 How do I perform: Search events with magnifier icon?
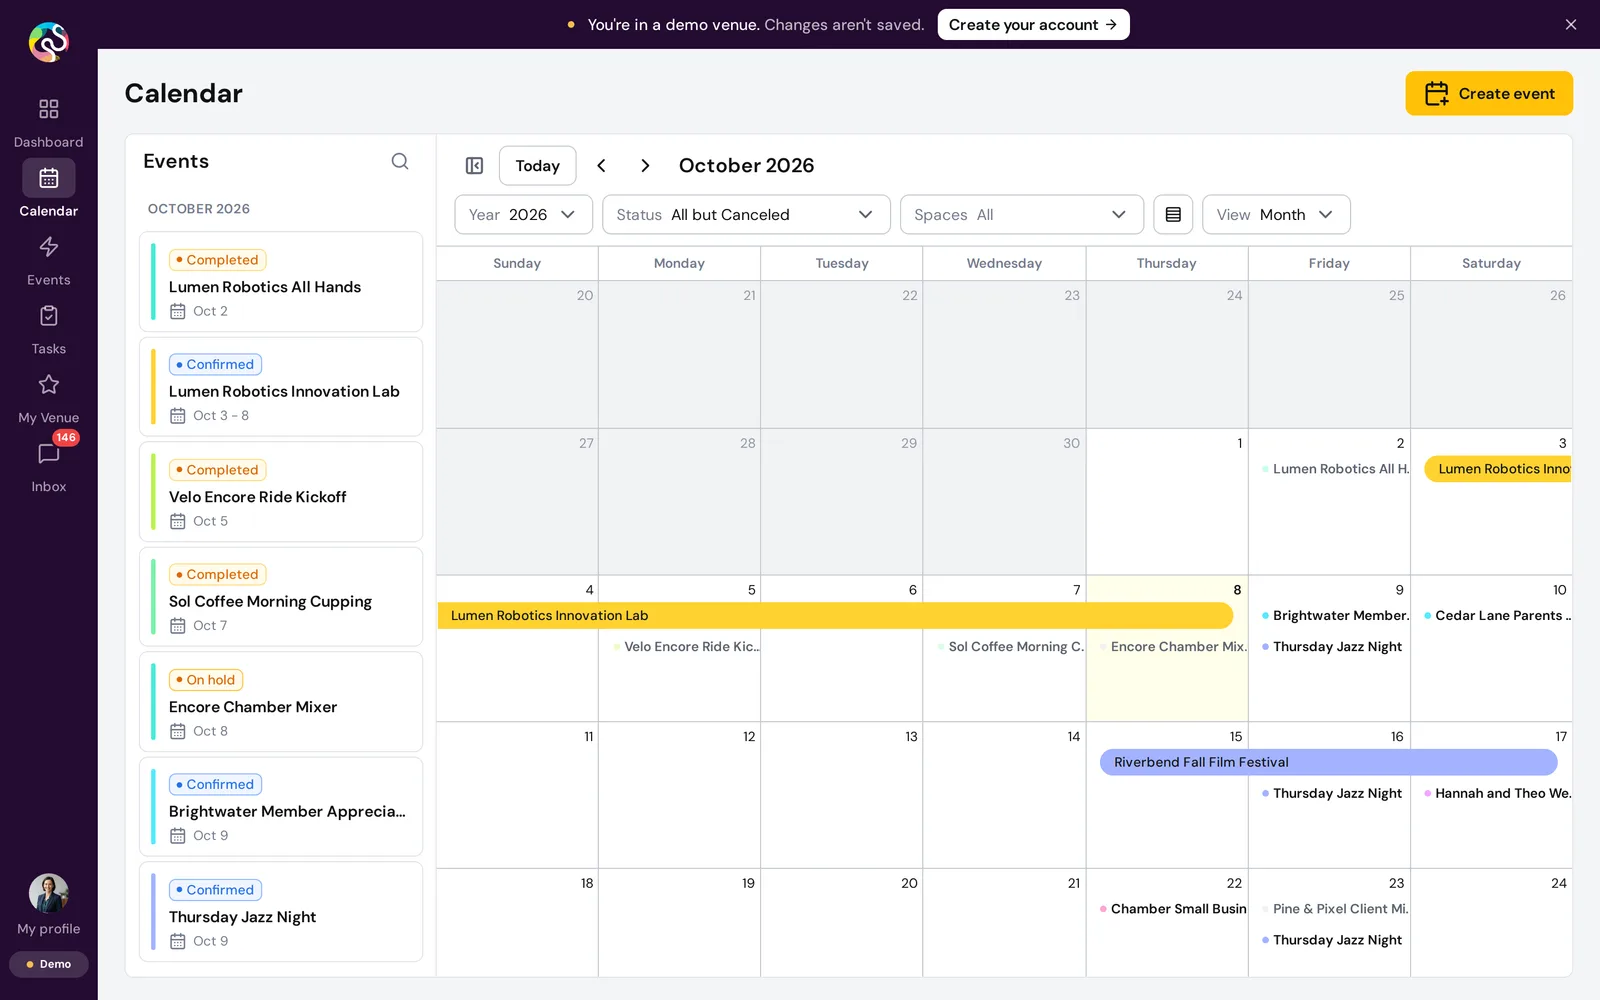click(400, 161)
